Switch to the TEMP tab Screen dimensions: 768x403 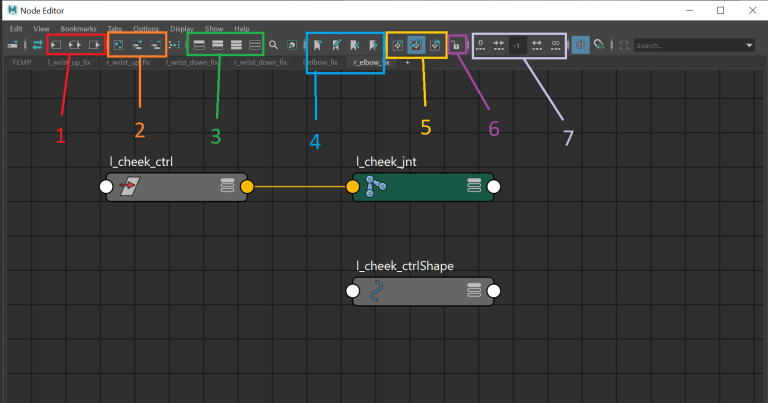(x=22, y=62)
